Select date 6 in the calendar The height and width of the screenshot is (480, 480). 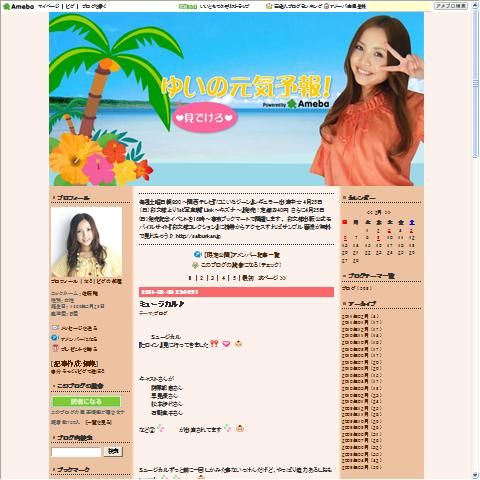(x=345, y=238)
